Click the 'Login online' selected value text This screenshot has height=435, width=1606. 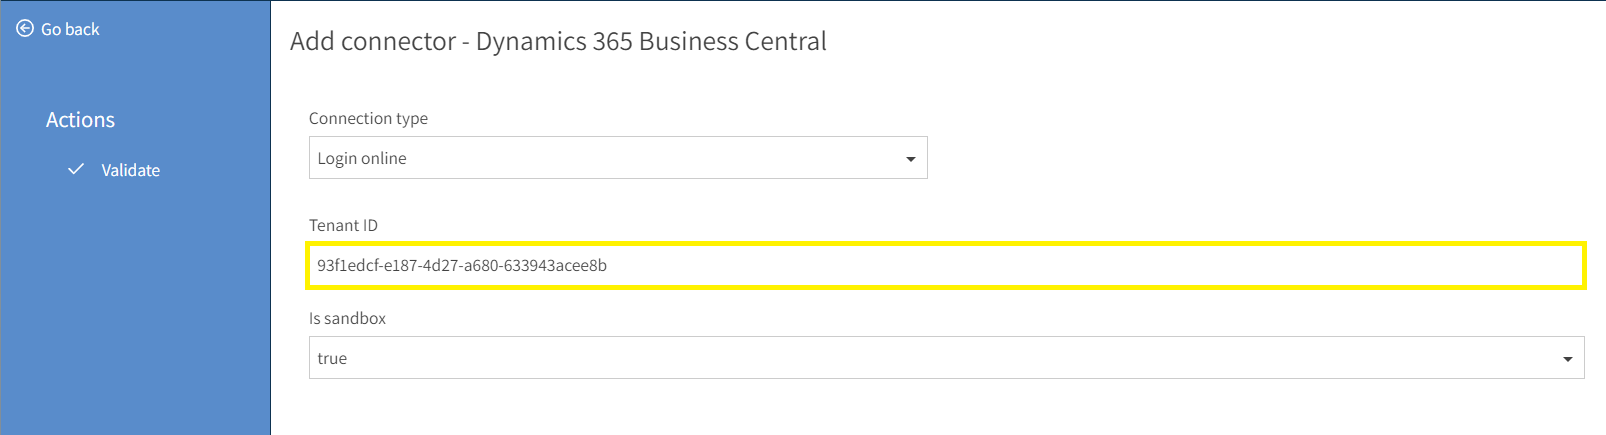click(362, 158)
